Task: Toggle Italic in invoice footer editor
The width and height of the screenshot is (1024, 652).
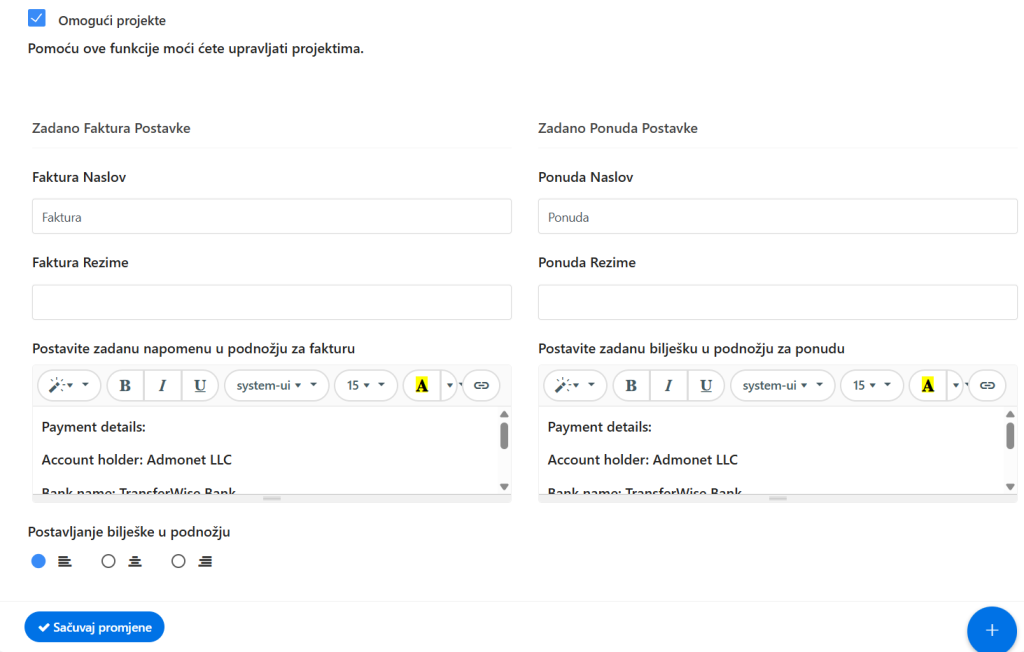Action: (x=162, y=385)
